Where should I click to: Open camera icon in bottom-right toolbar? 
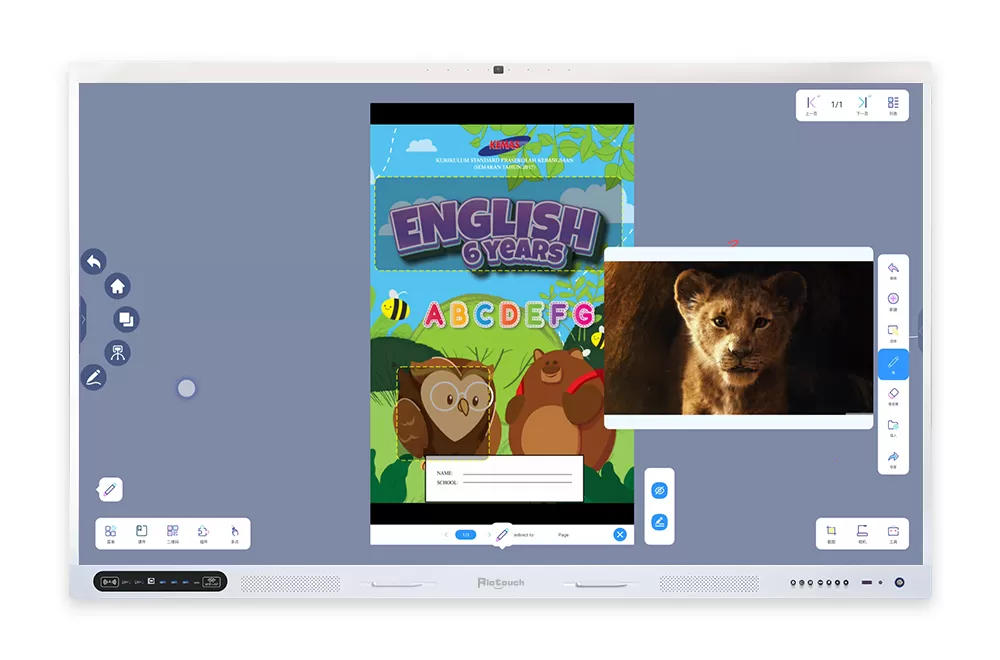coord(862,534)
